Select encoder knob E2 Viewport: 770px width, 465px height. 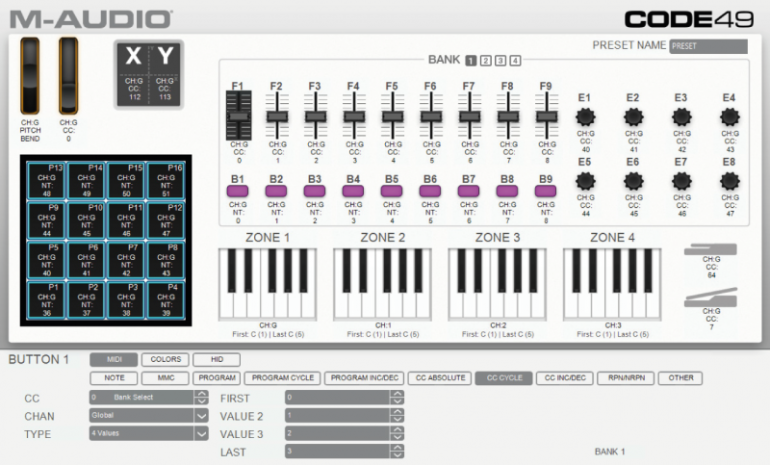[x=633, y=117]
